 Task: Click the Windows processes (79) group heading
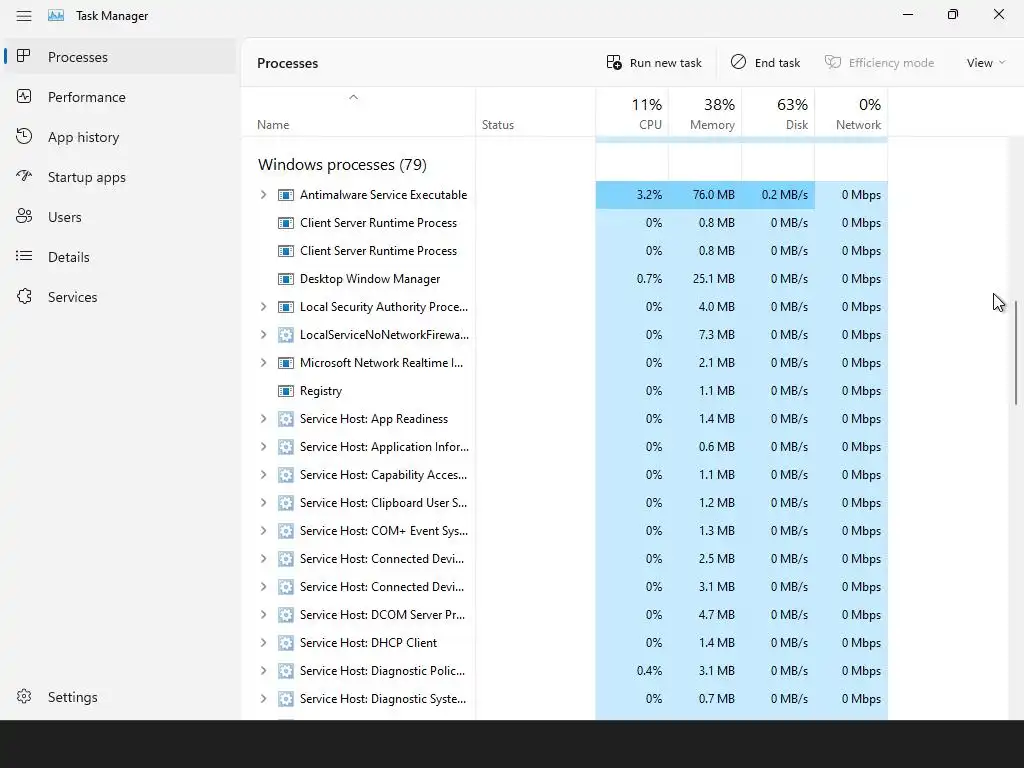[342, 165]
